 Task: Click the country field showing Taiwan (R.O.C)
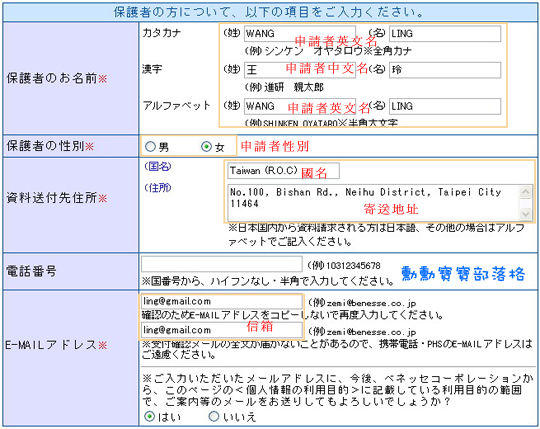tap(283, 171)
